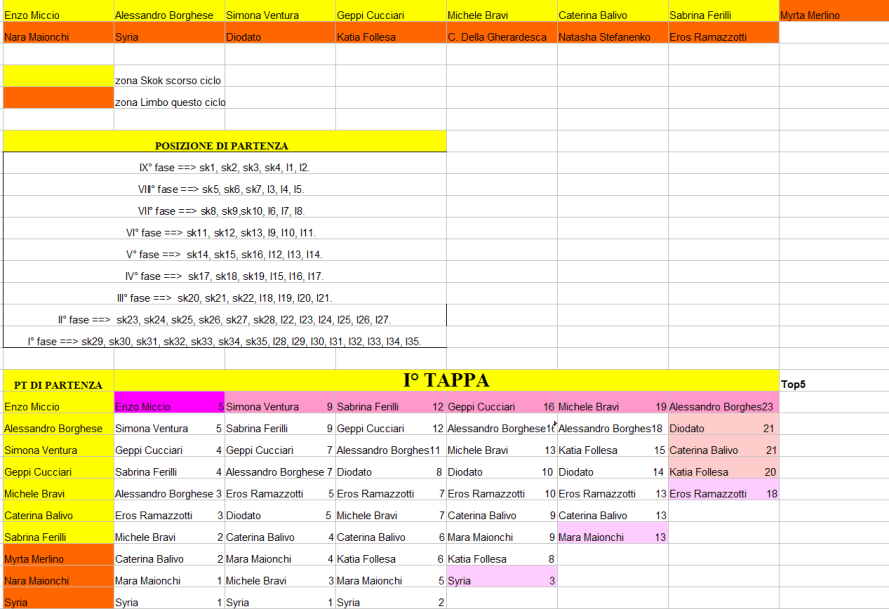Click 'Myrta Merlino' in the top yellow row
Screen dimensions: 889x609
(x=833, y=16)
